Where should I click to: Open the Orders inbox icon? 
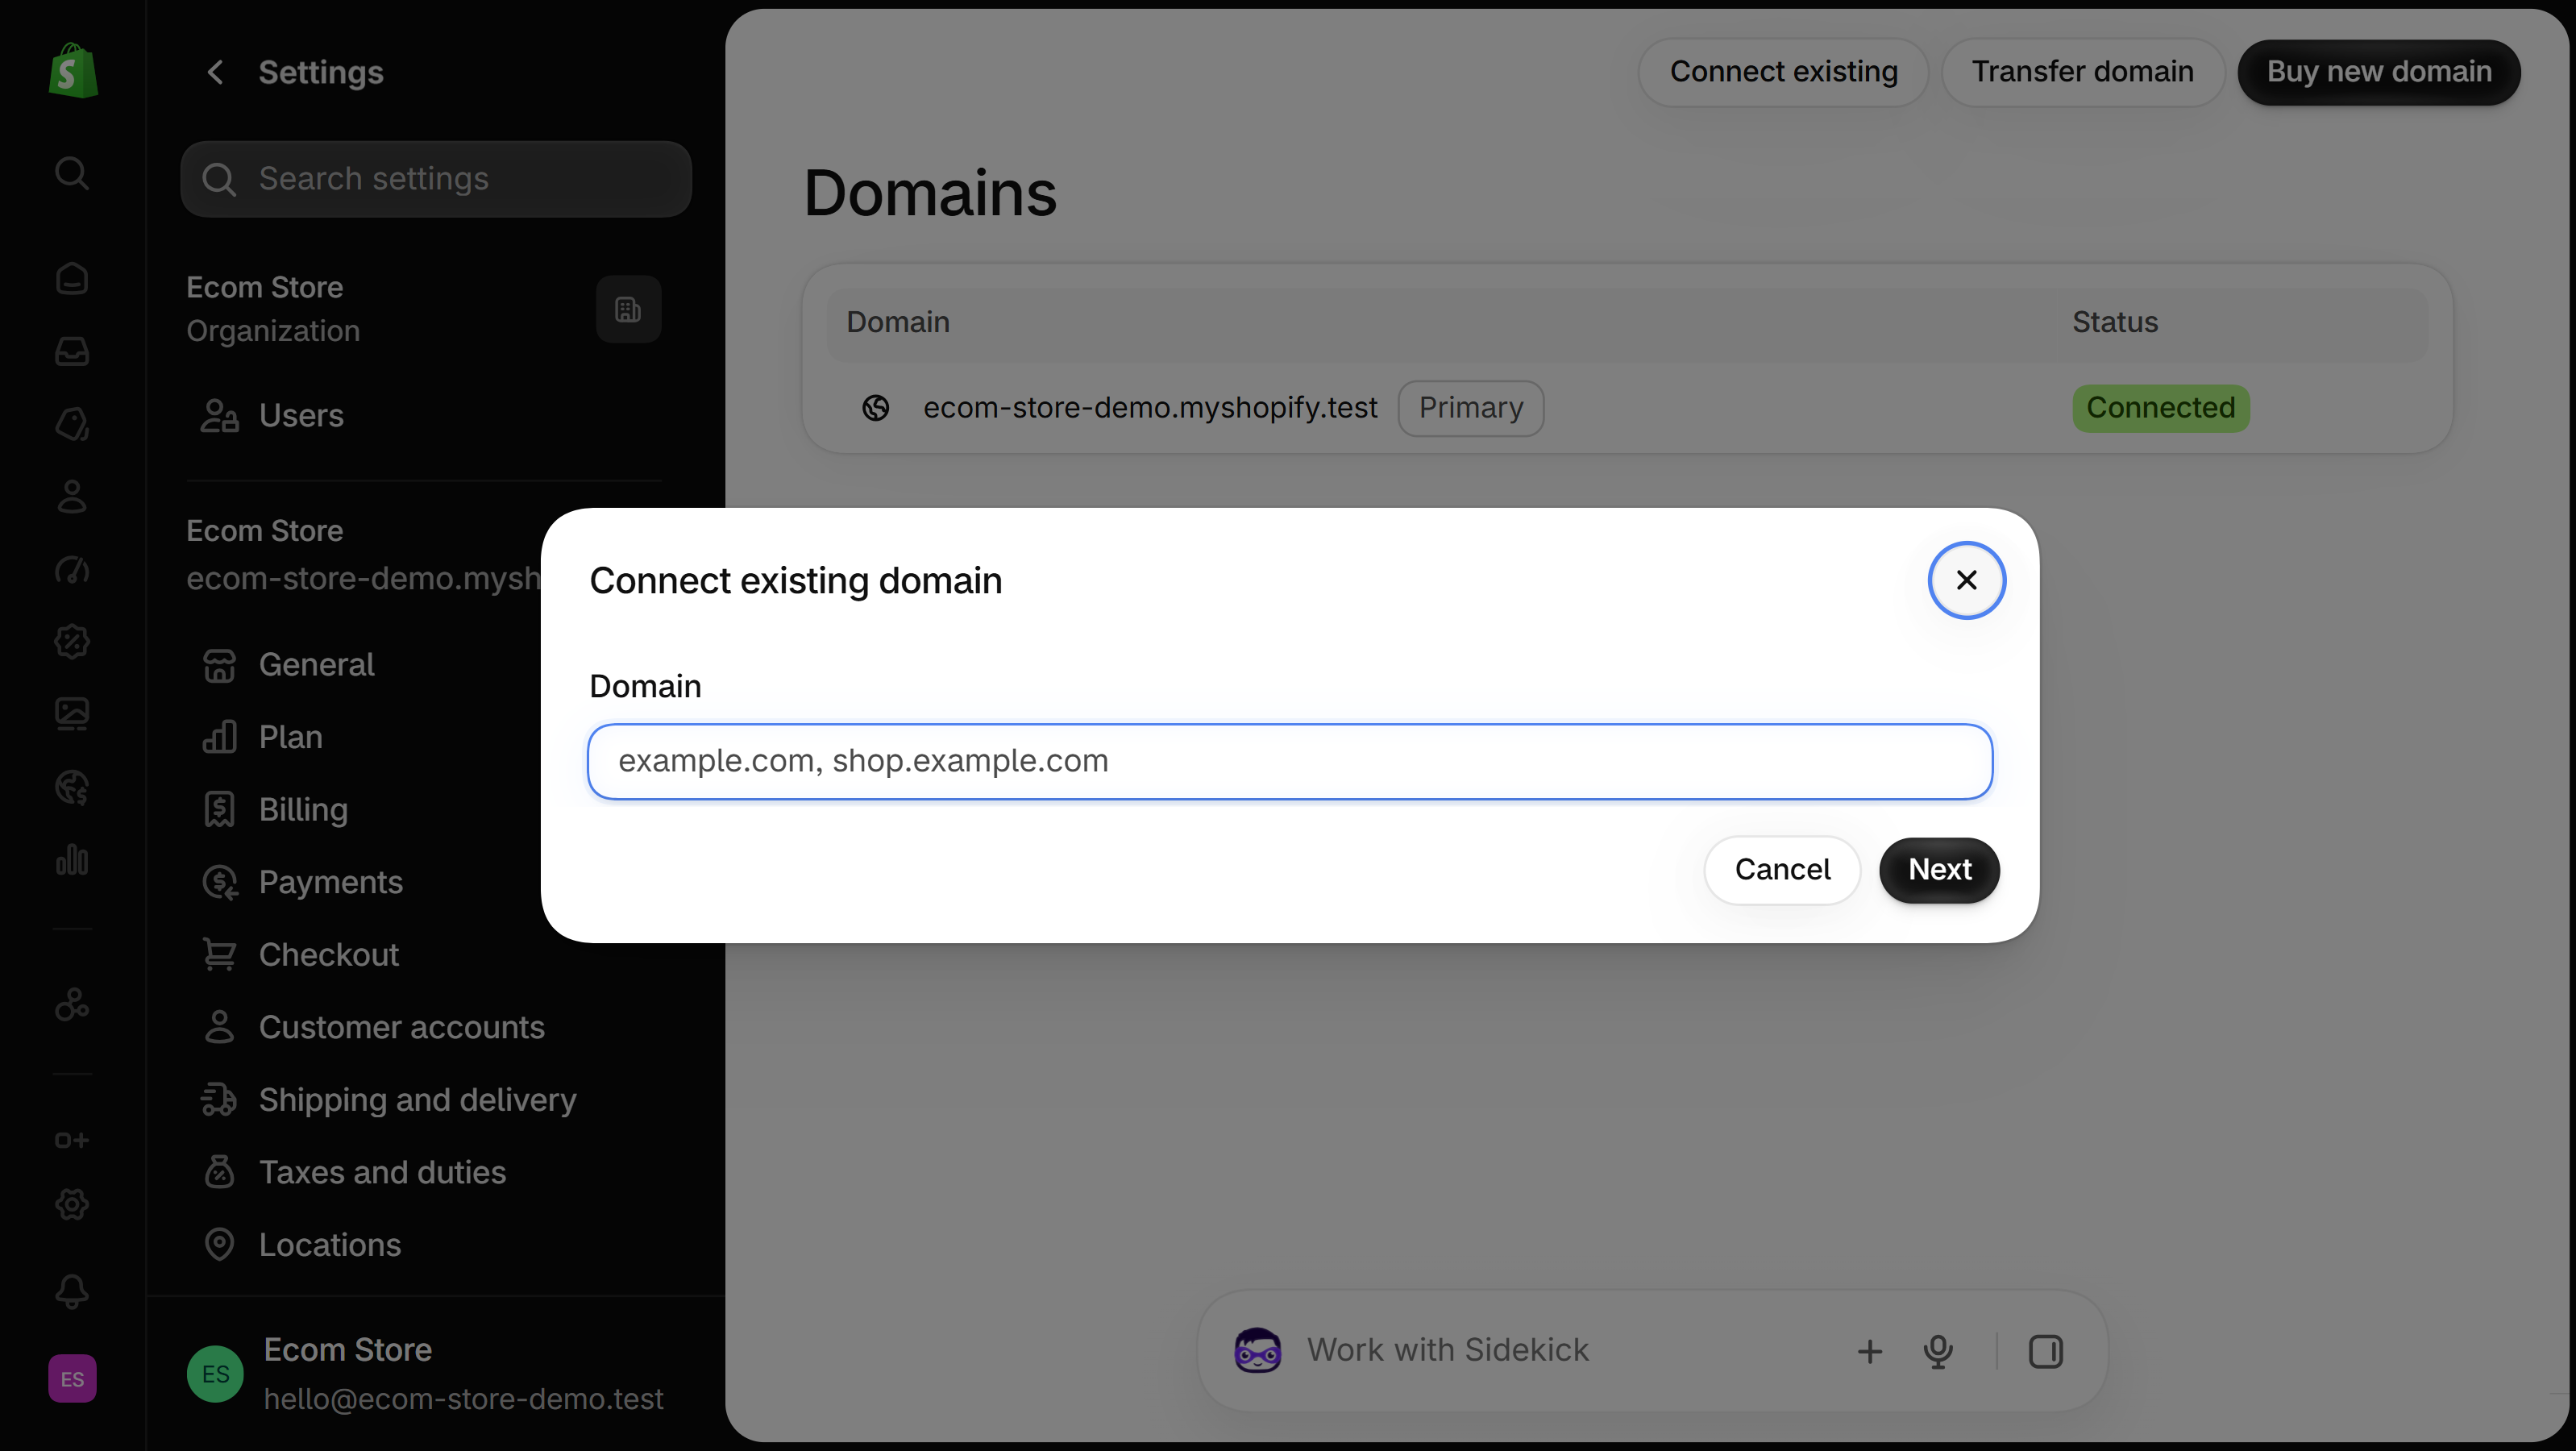[72, 351]
